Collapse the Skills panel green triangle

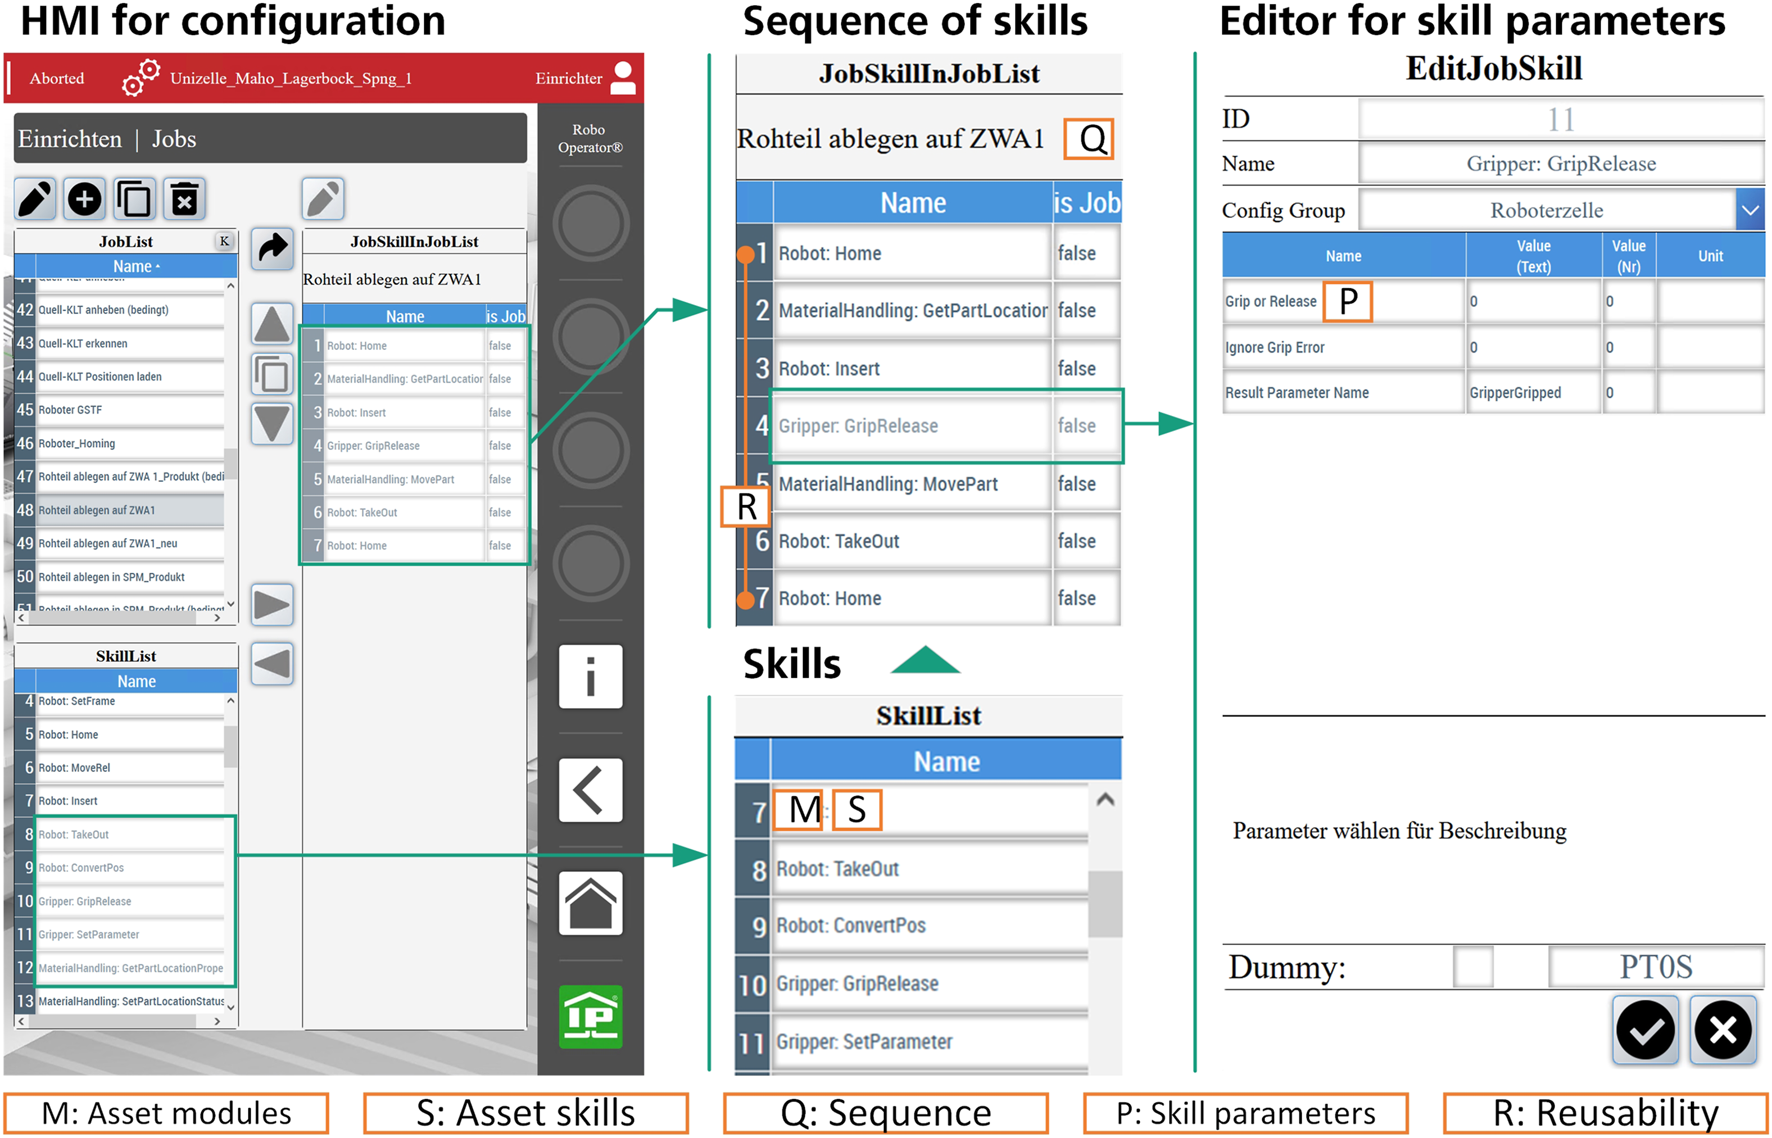pos(925,661)
